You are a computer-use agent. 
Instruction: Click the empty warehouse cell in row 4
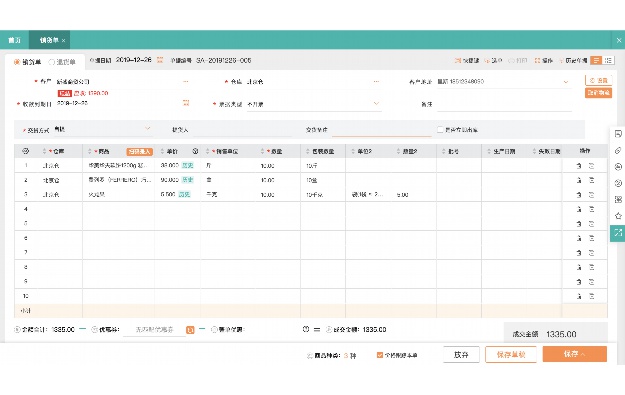pos(60,209)
